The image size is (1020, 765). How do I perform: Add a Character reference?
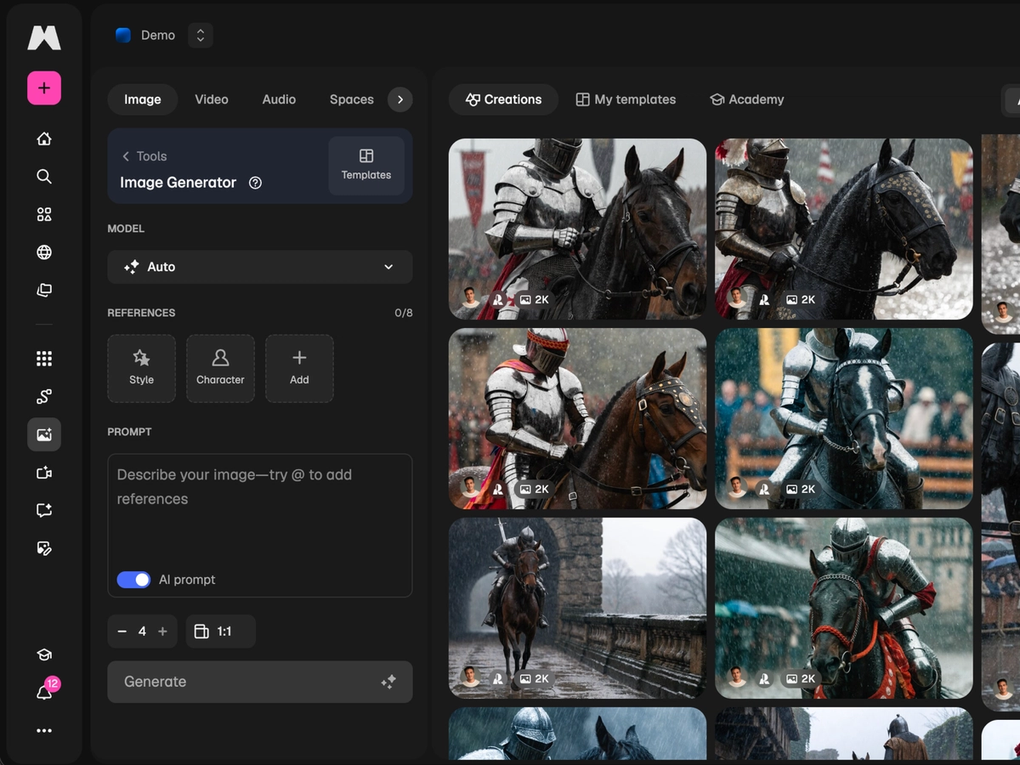tap(221, 368)
